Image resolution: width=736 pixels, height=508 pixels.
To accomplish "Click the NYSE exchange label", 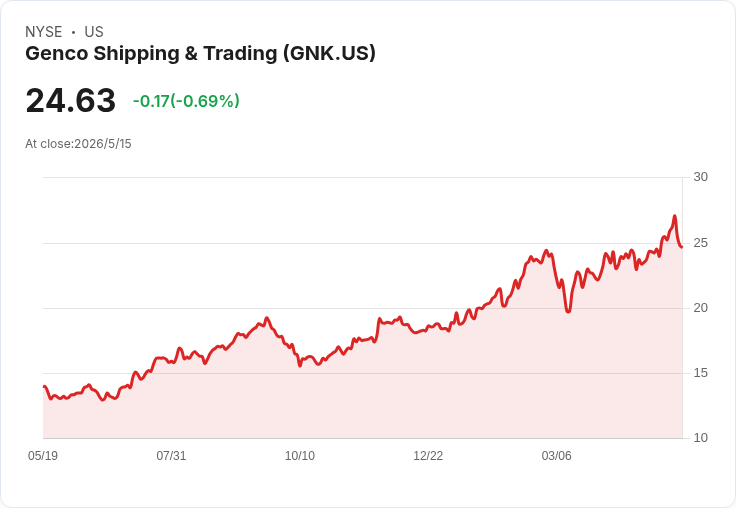I will [x=44, y=32].
